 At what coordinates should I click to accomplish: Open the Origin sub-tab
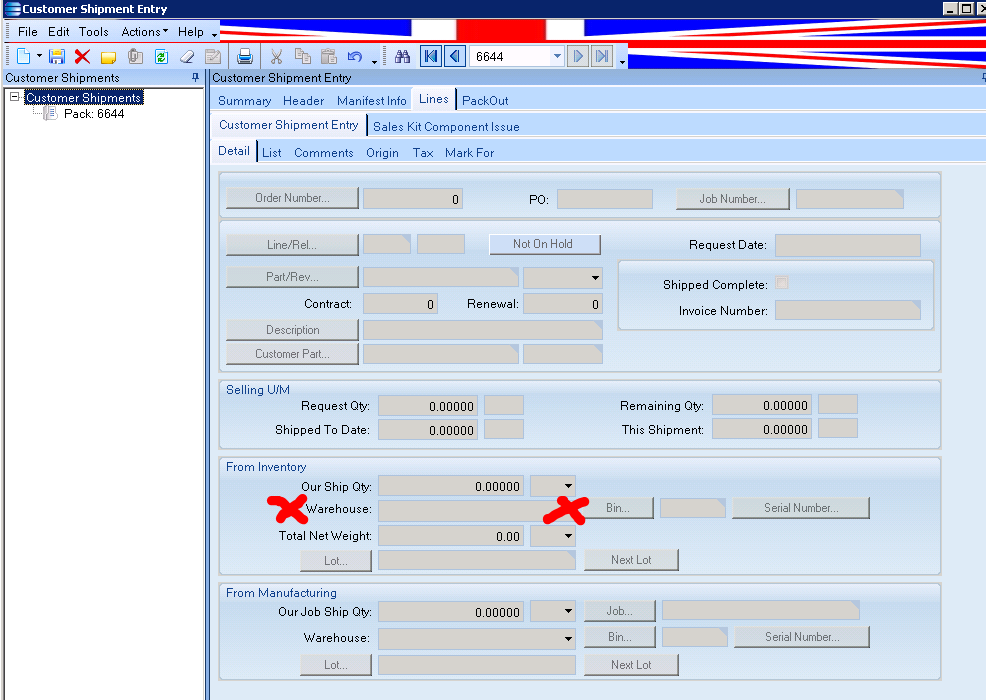point(382,153)
